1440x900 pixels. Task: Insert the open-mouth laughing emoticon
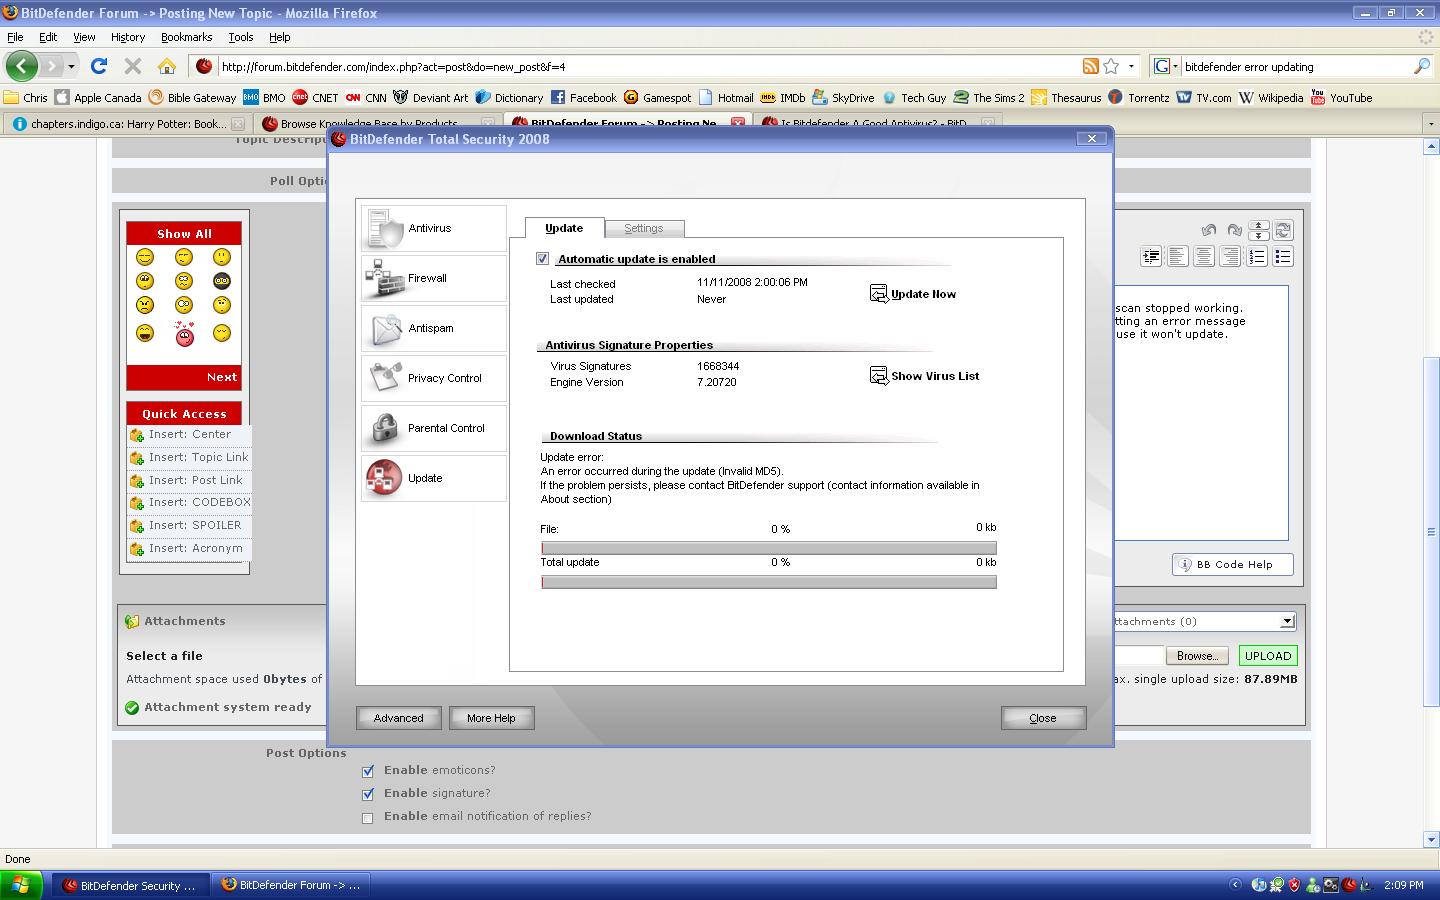pyautogui.click(x=145, y=333)
